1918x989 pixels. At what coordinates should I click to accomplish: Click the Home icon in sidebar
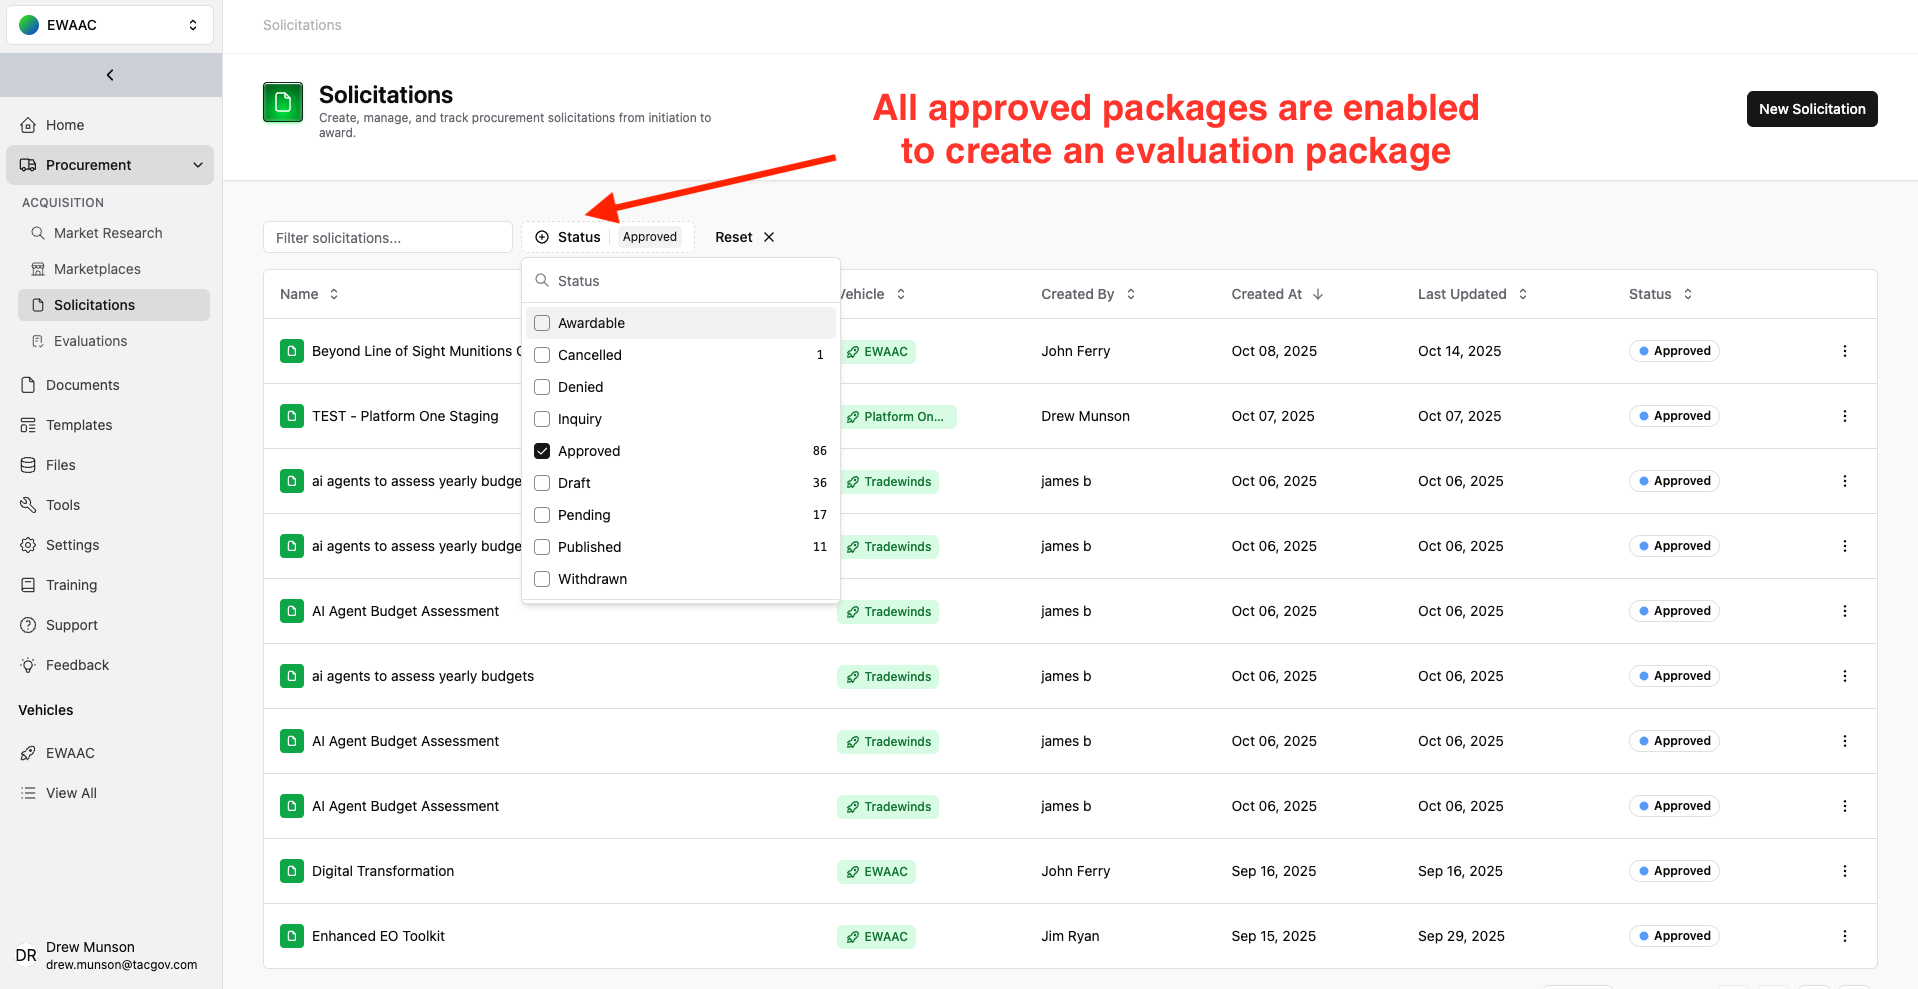click(28, 125)
